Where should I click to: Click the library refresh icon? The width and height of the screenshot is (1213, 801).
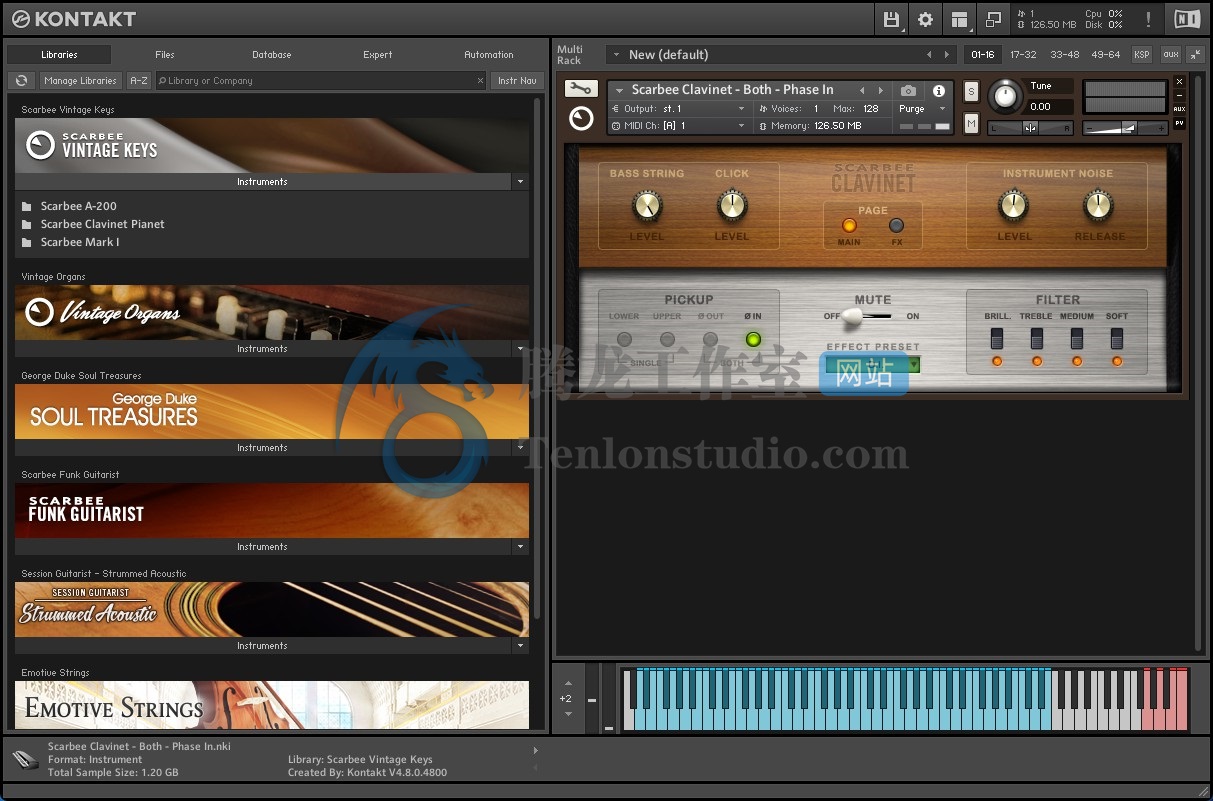coord(21,81)
